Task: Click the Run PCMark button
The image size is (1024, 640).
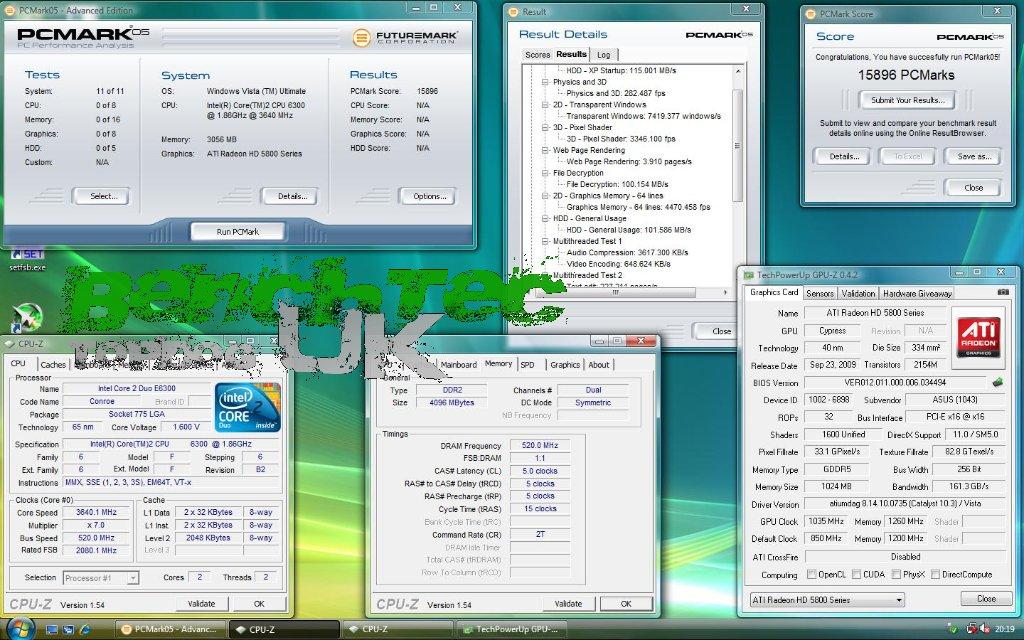Action: (238, 232)
